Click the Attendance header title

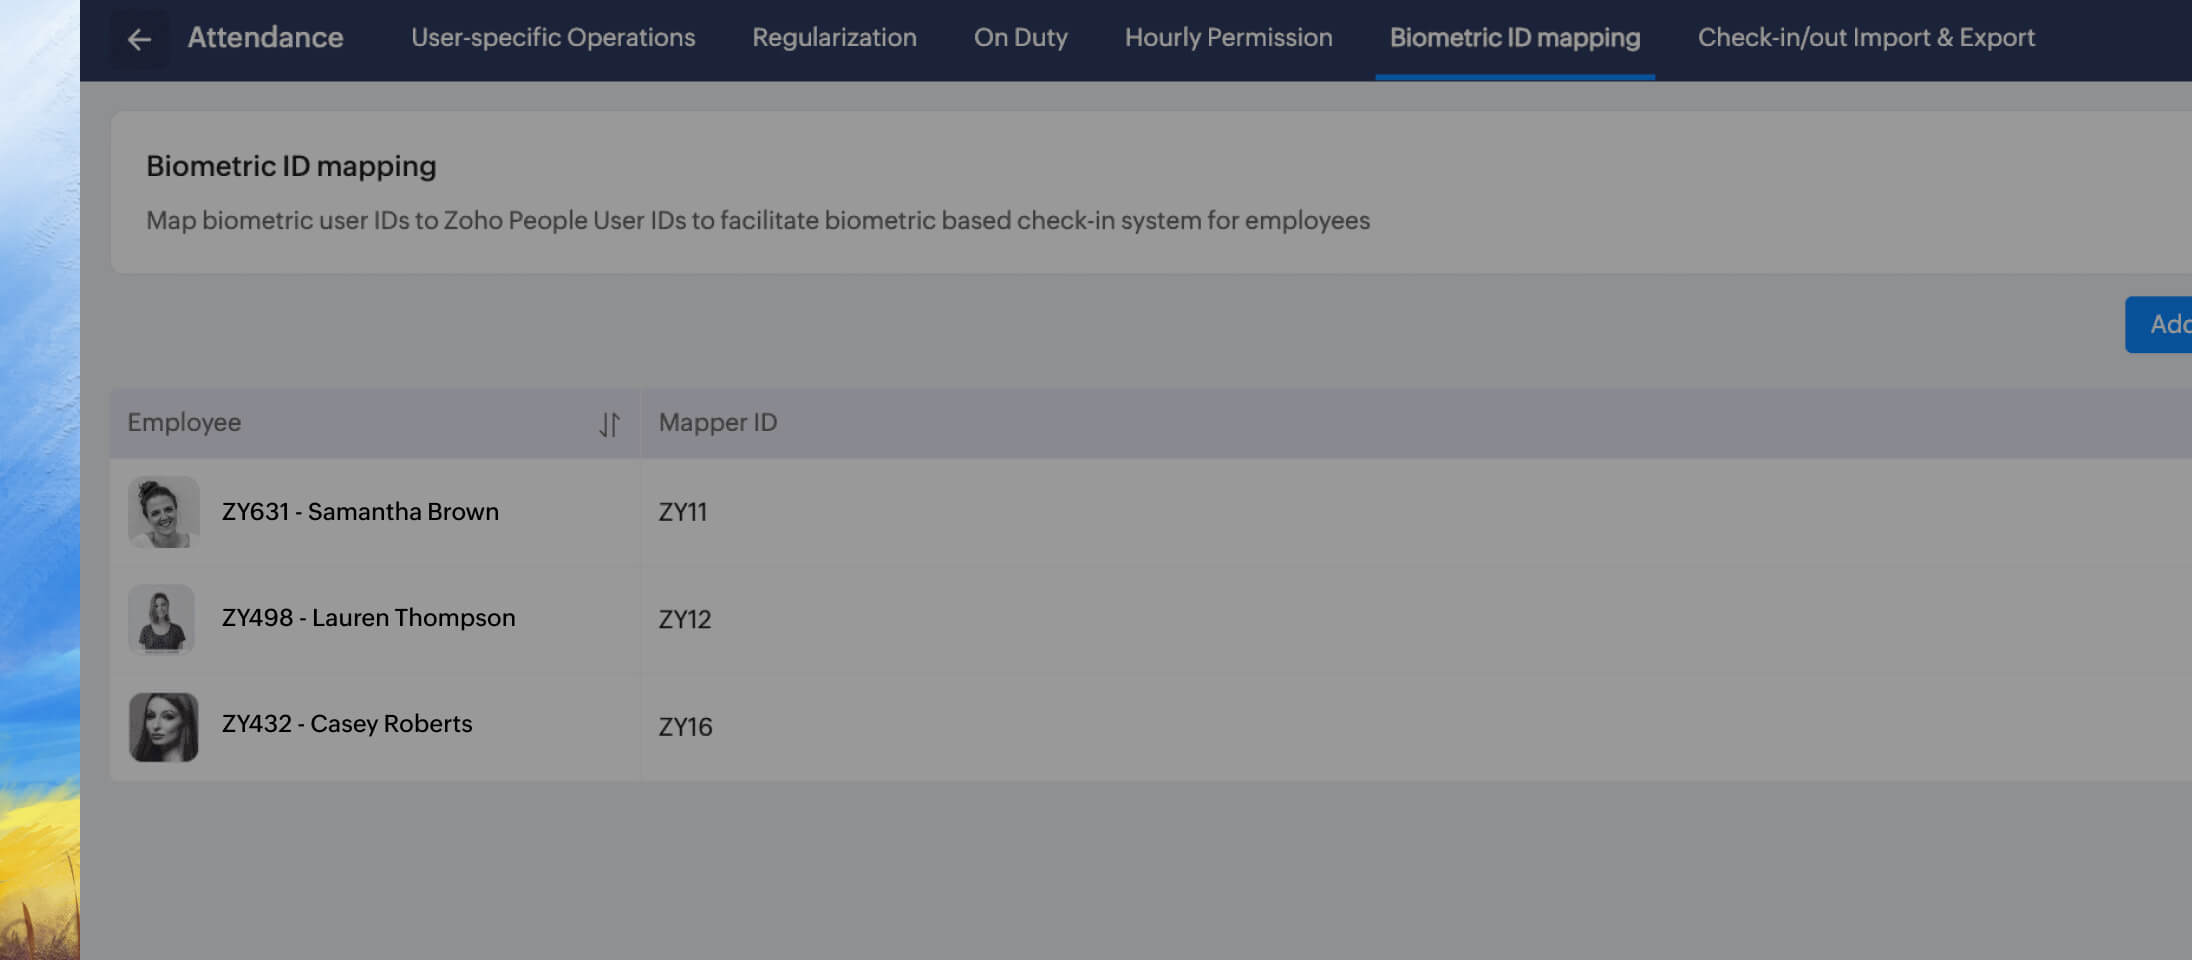click(265, 38)
